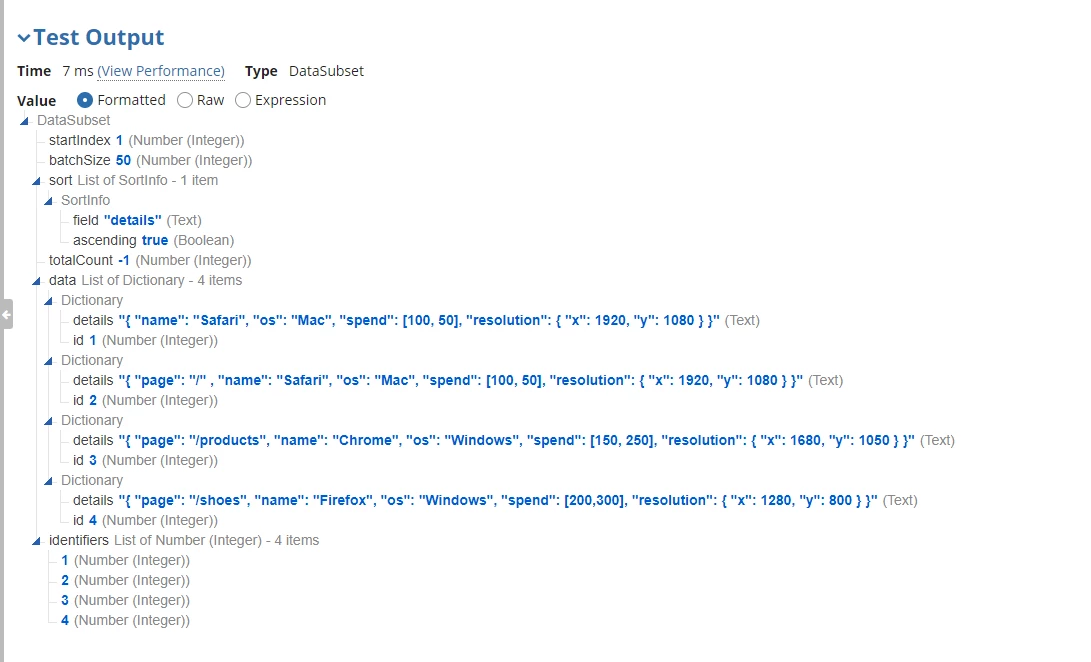The width and height of the screenshot is (1091, 662).
Task: Collapse the sort List of SortInfo node
Action: point(36,181)
